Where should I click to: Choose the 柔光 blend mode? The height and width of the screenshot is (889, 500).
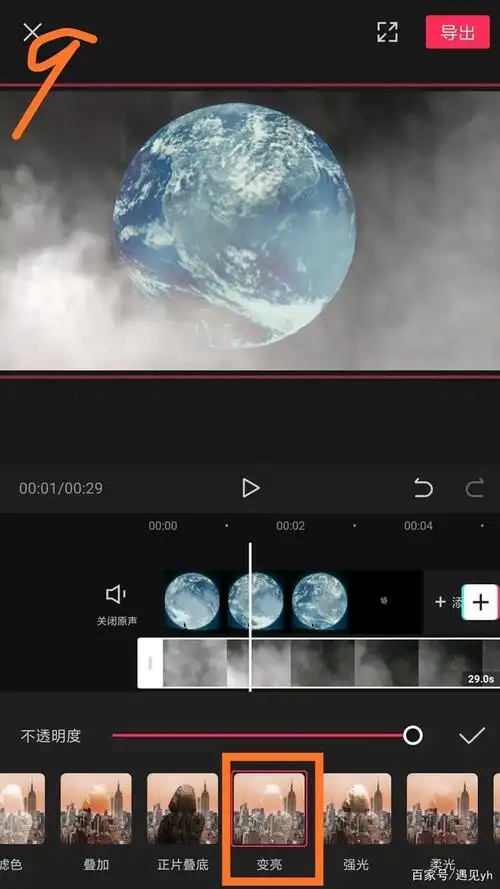tap(442, 821)
